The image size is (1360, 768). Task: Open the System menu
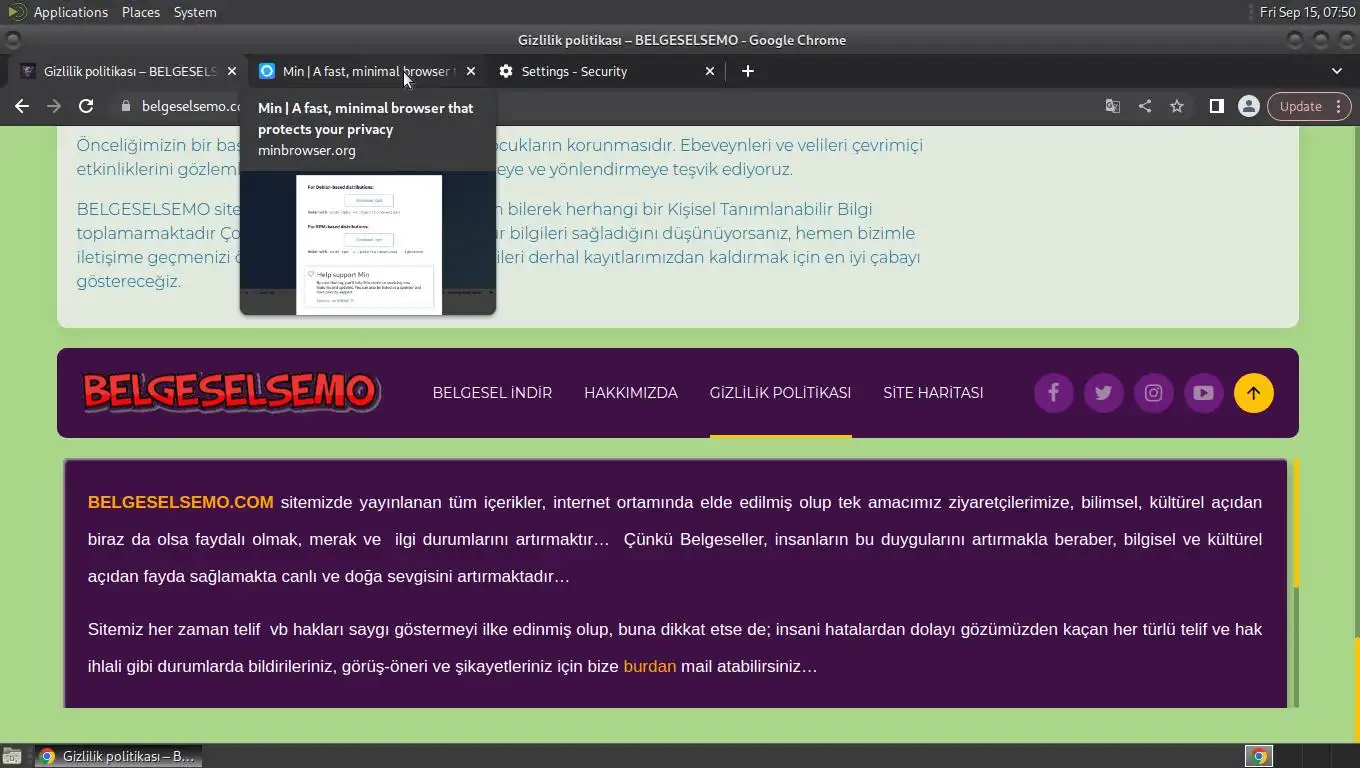tap(195, 12)
